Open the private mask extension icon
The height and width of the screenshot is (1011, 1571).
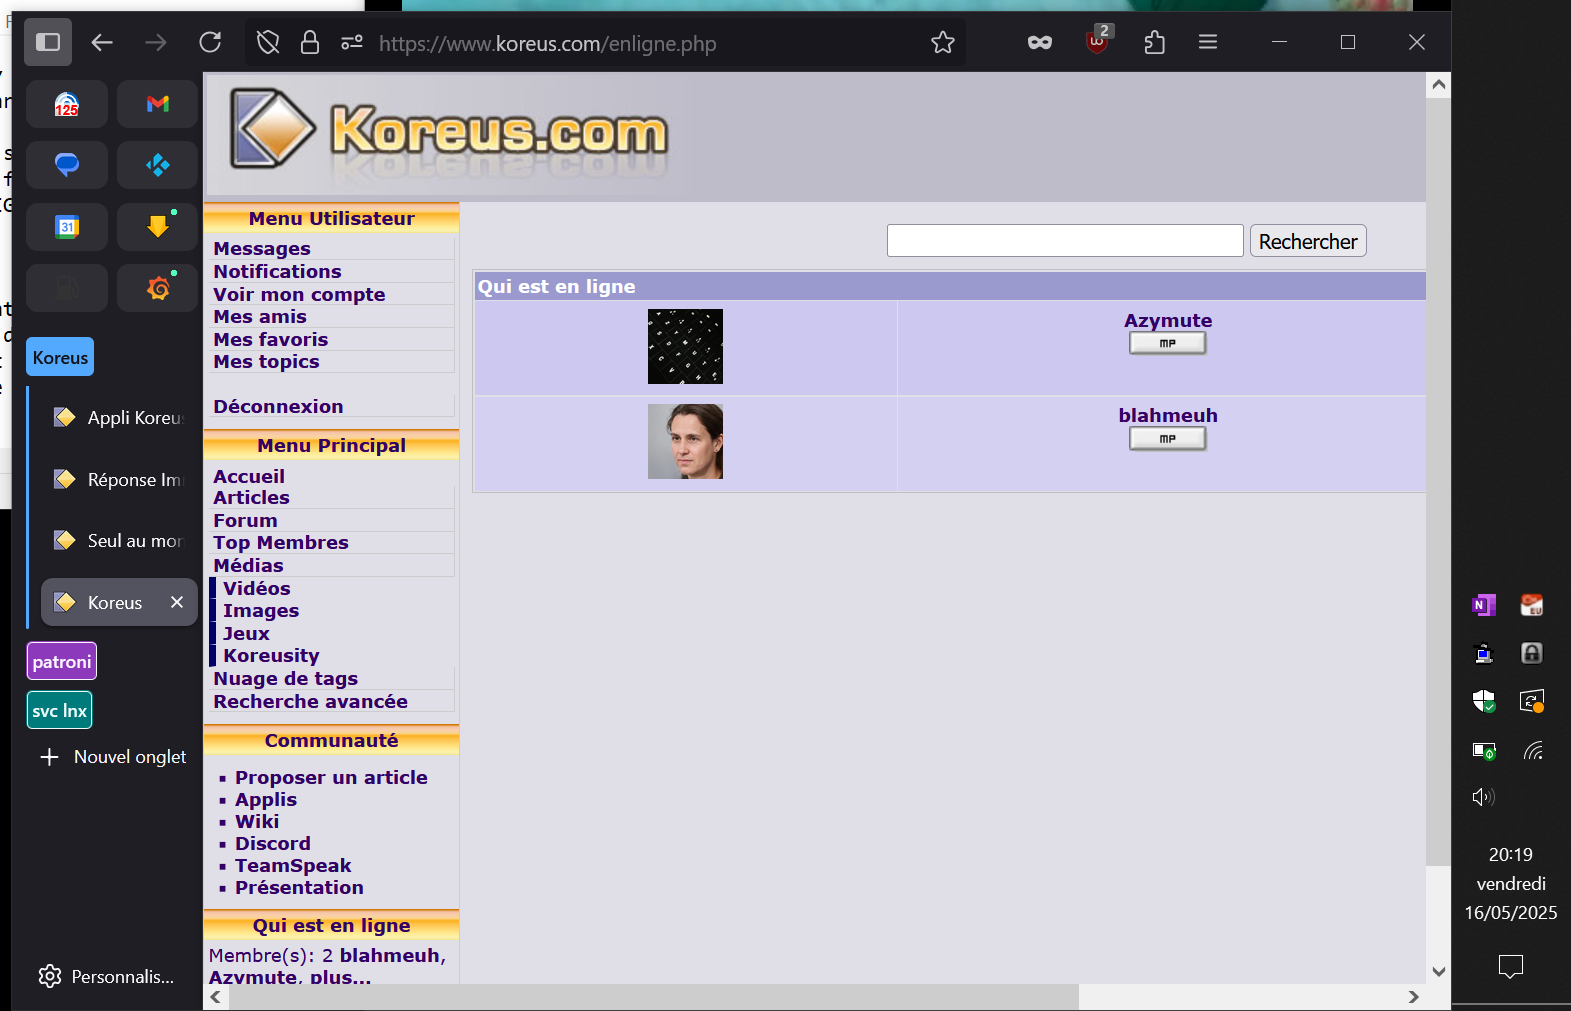coord(1040,42)
